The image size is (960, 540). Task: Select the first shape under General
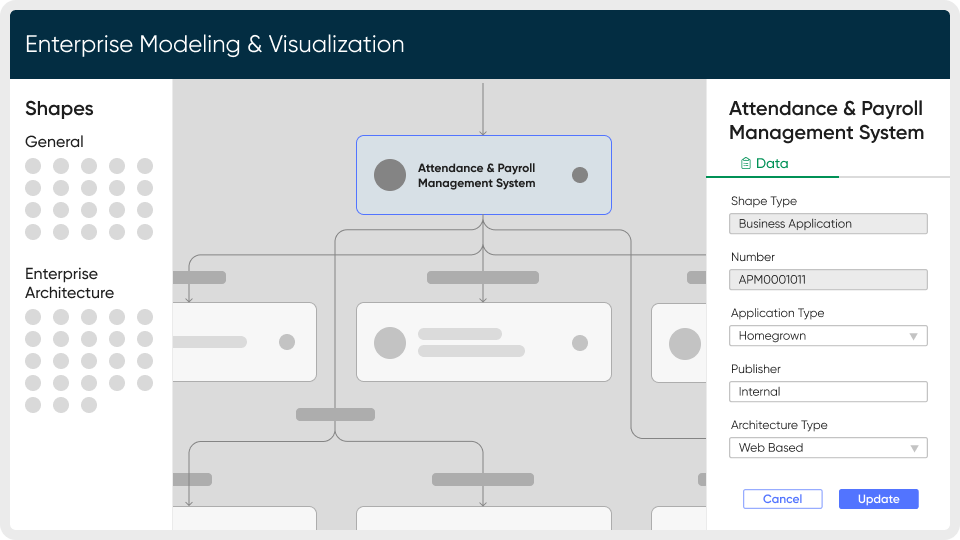coord(33,166)
